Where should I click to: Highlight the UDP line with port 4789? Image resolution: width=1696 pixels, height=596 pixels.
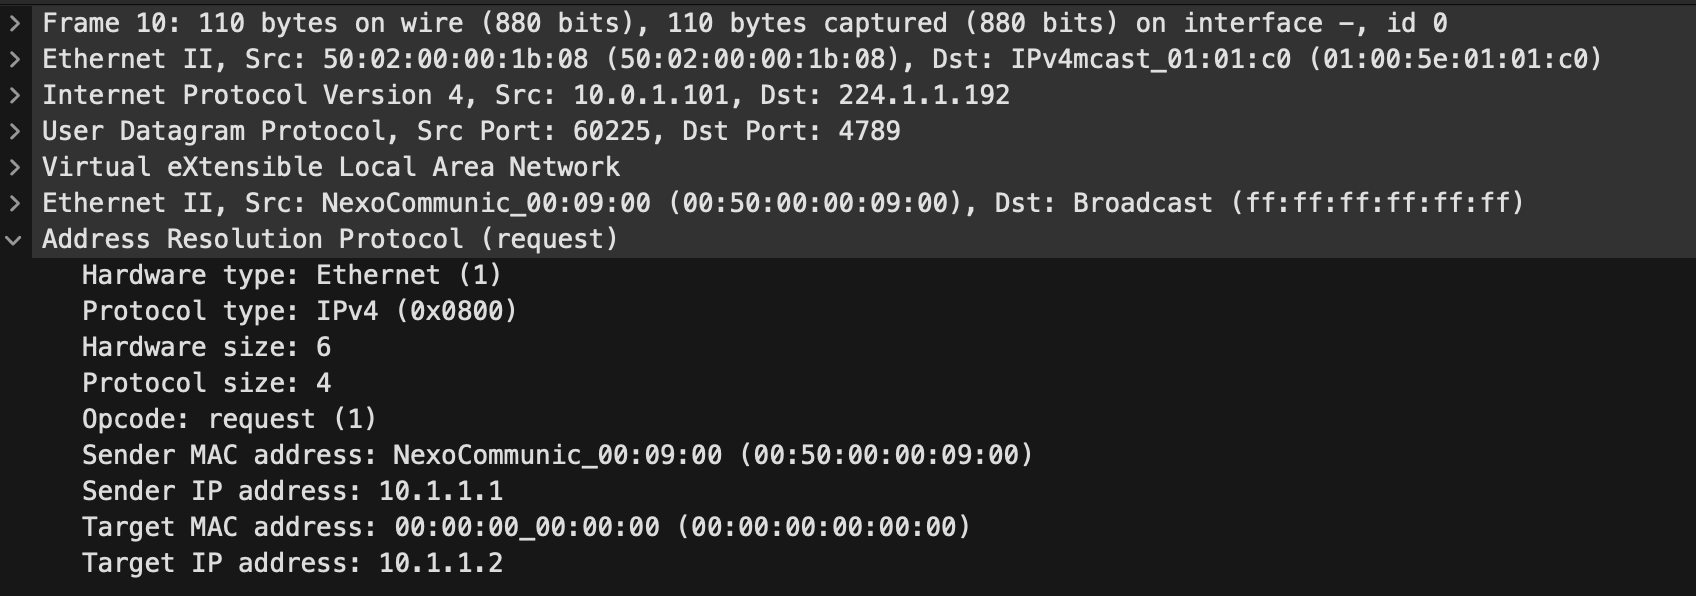click(x=470, y=130)
